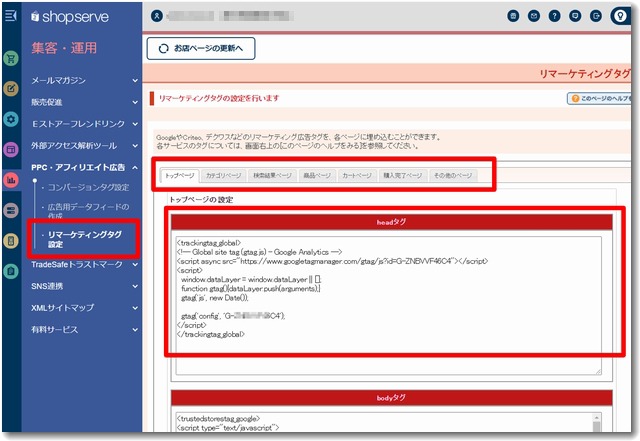This screenshot has height=441, width=640.
Task: Expand the 外部アクセス解析ツール menu
Action: click(84, 145)
